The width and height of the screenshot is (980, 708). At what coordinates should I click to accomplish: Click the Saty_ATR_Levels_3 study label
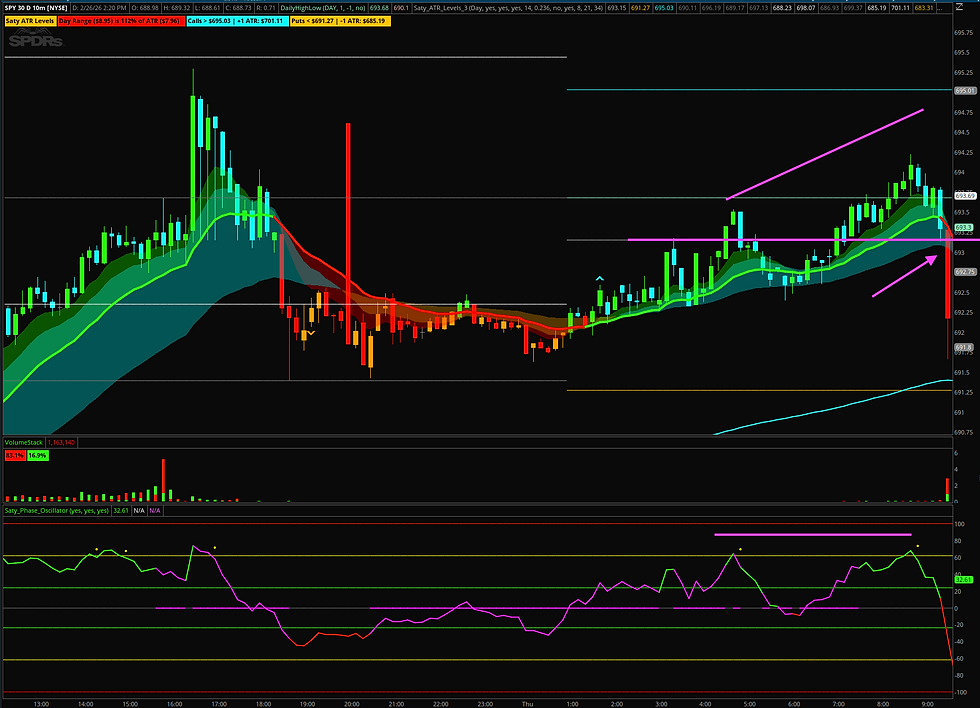[509, 8]
